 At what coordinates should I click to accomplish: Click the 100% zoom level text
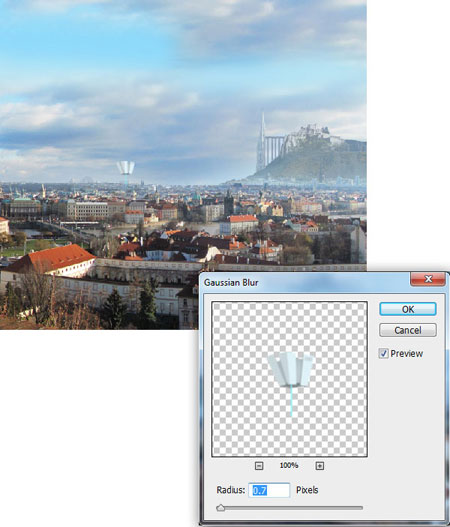point(289,465)
